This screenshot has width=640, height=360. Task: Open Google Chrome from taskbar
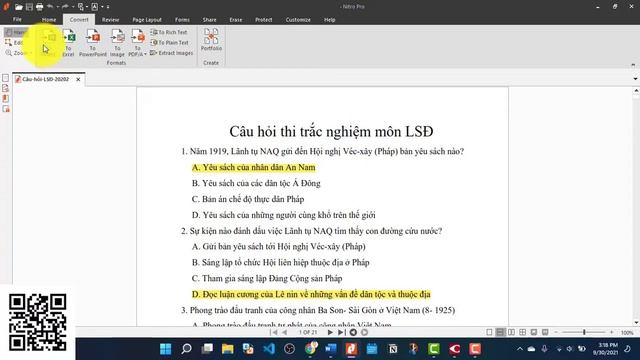tap(310, 349)
